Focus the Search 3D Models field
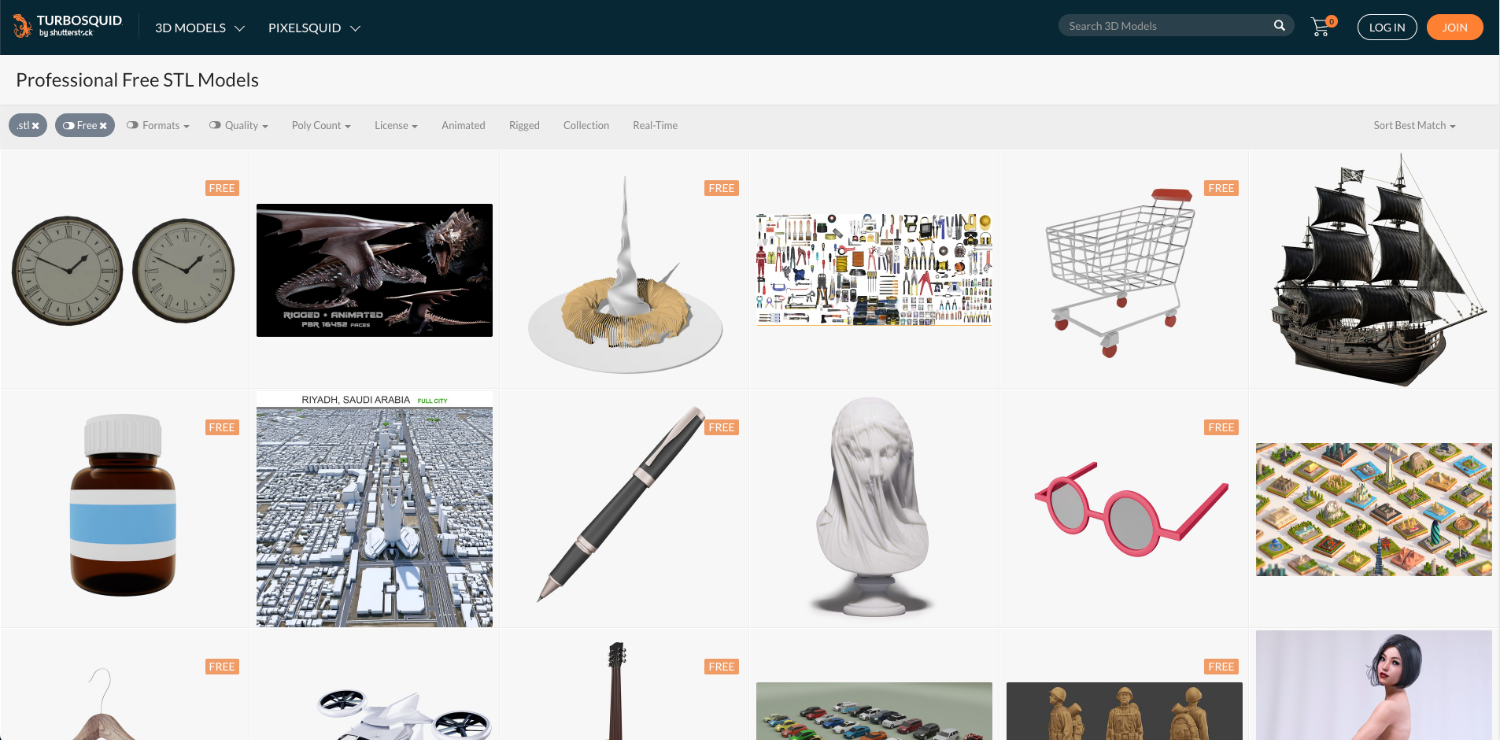1500x740 pixels. (x=1166, y=26)
